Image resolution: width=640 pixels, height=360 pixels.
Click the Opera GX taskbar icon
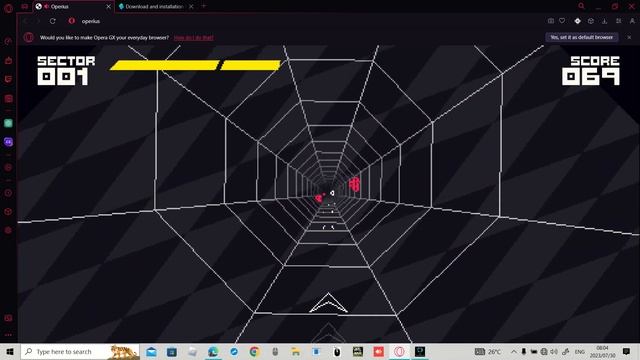coord(399,351)
